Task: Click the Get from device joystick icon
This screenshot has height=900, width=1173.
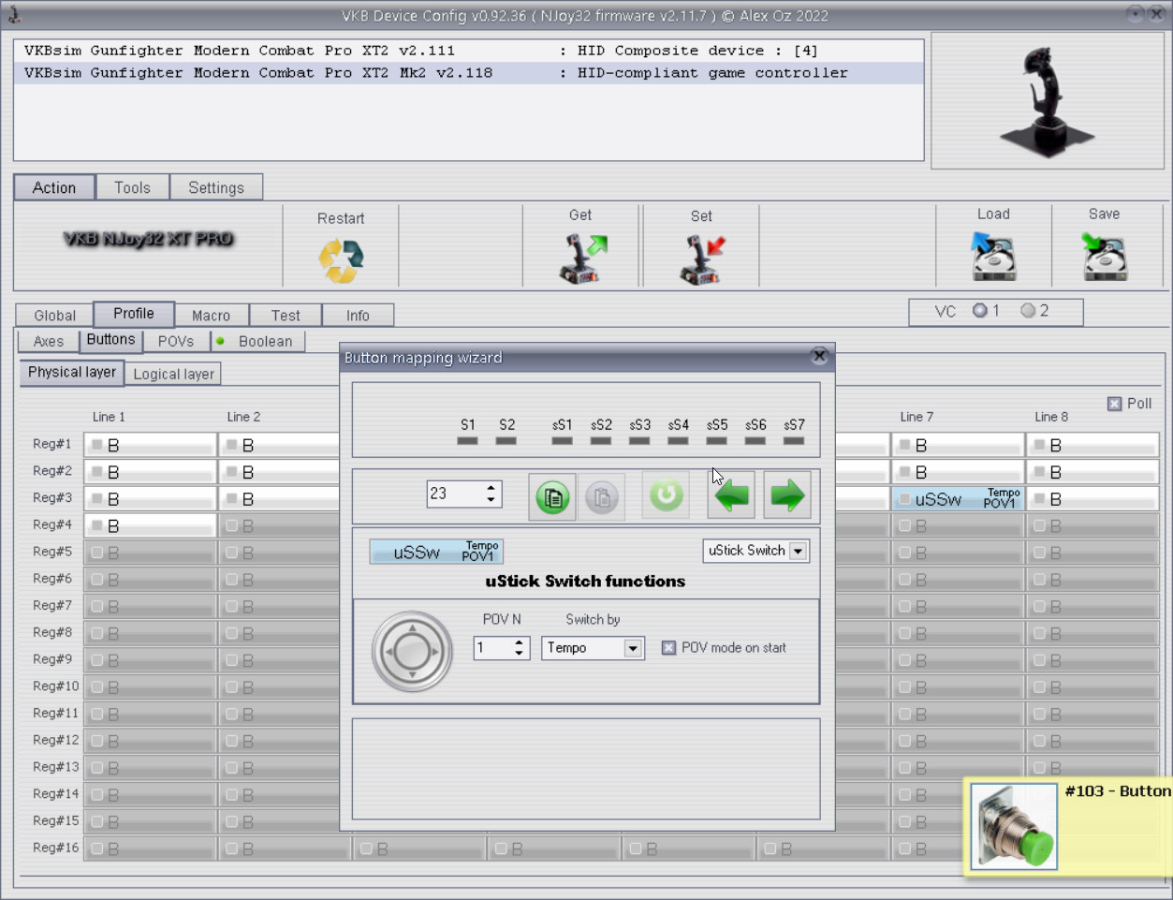Action: [581, 260]
